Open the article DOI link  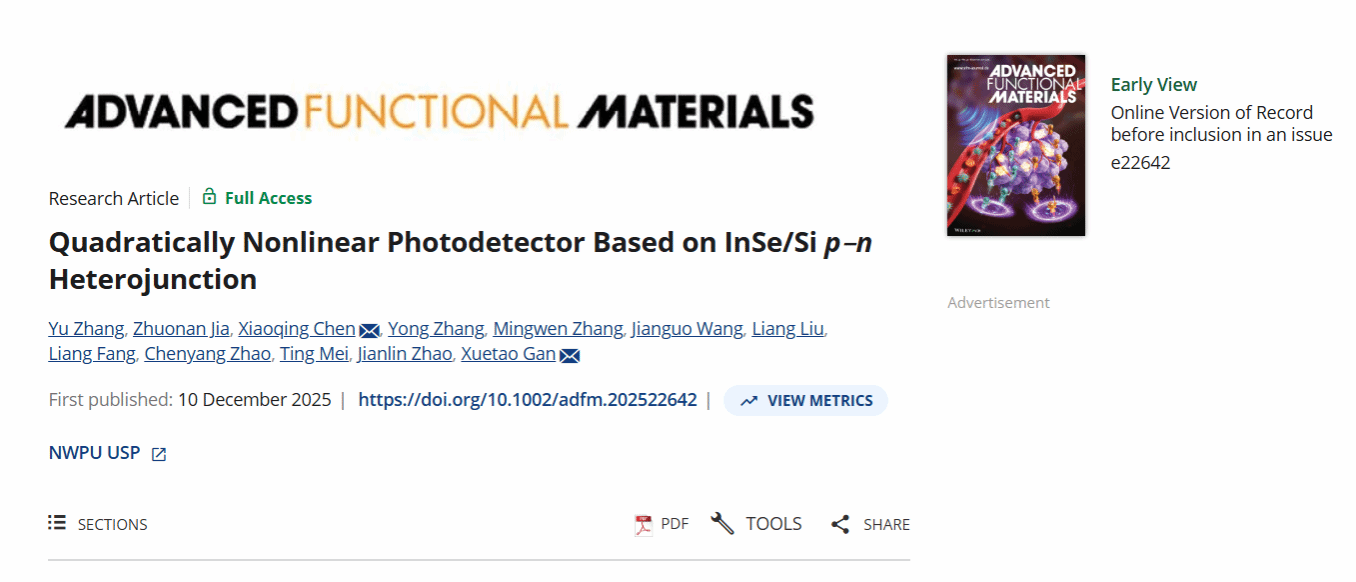[527, 400]
